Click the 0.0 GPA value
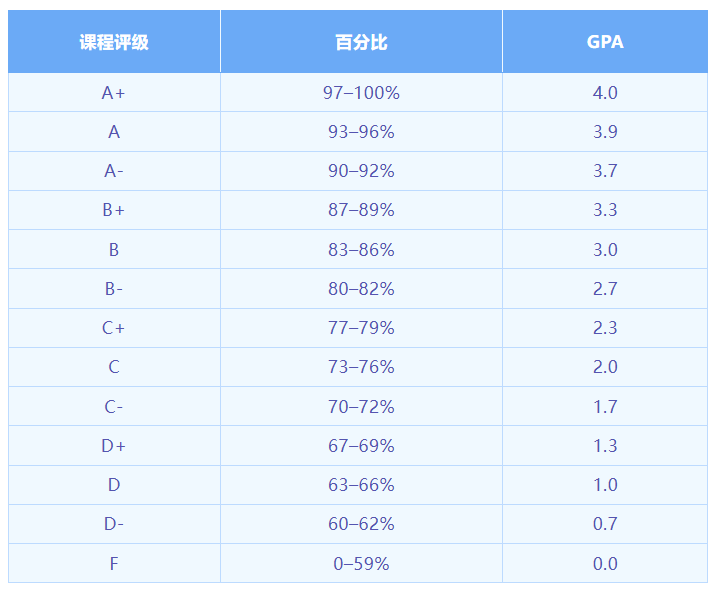The image size is (715, 592). pyautogui.click(x=605, y=564)
